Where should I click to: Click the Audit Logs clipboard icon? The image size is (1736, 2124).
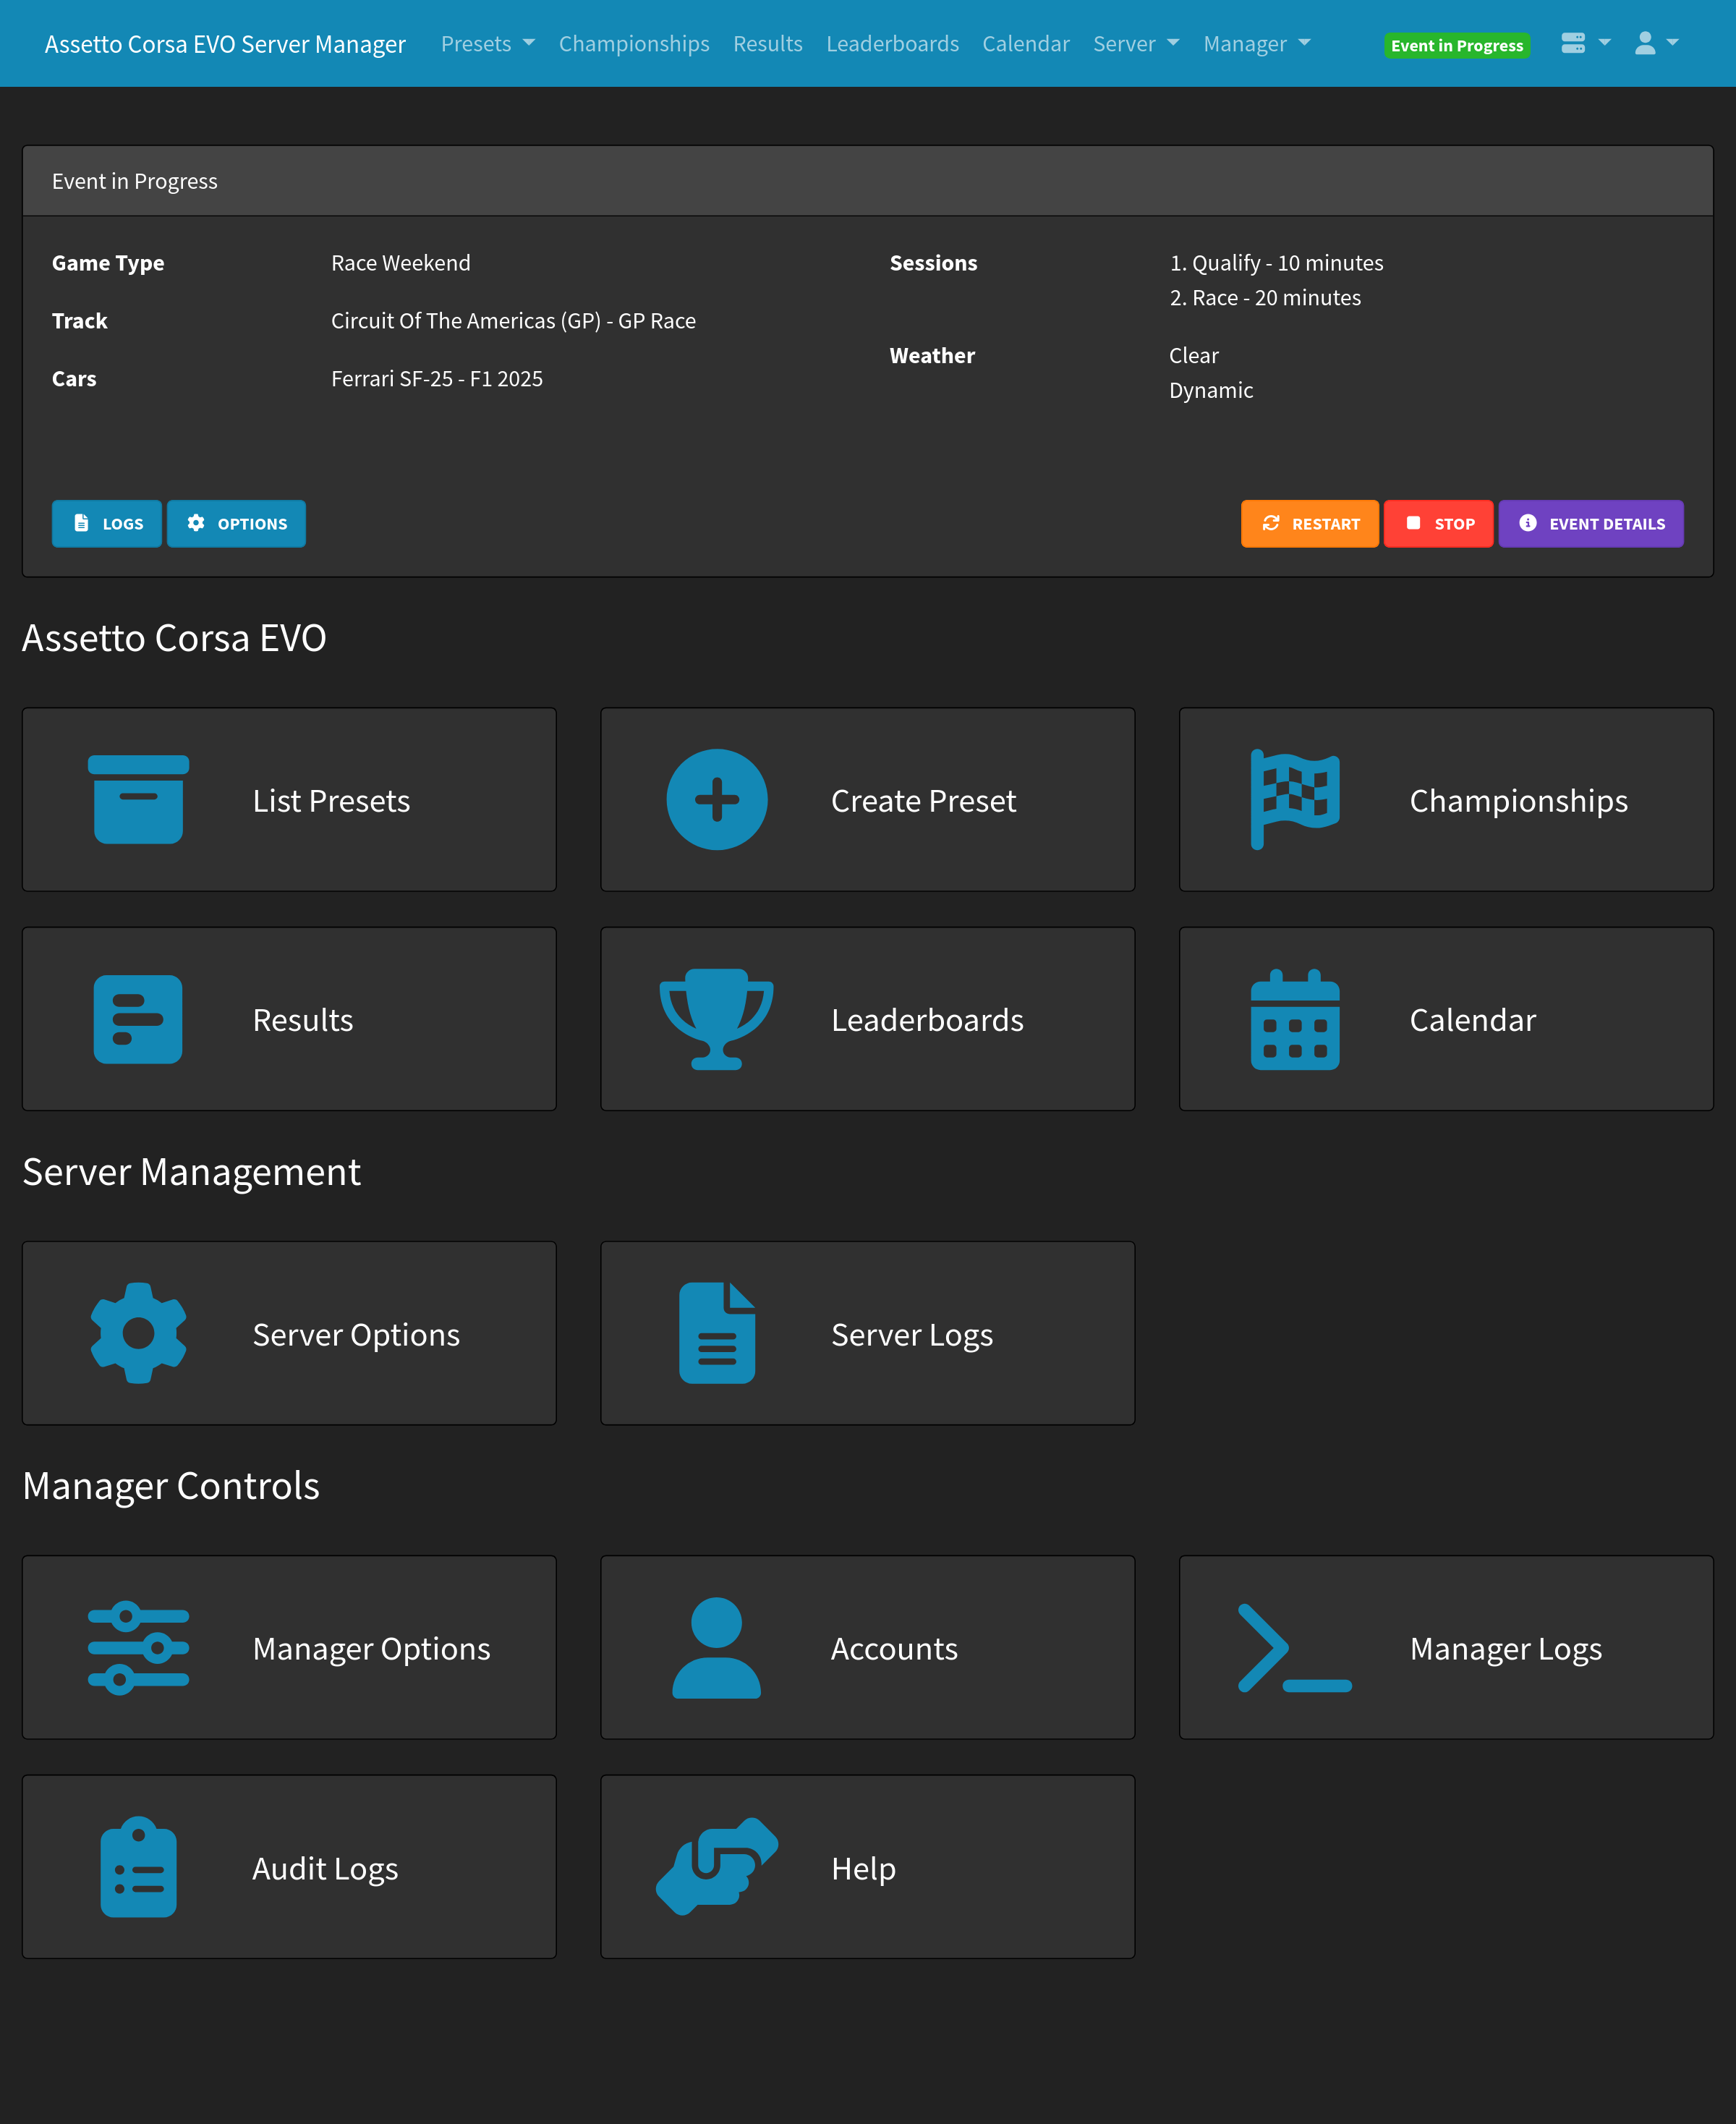click(x=138, y=1866)
